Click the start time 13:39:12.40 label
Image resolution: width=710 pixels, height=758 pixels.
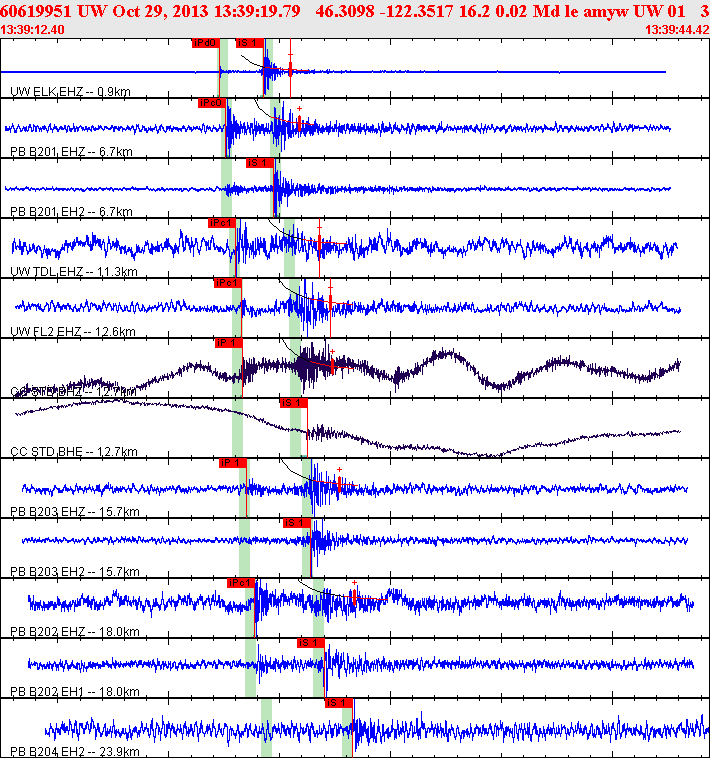coord(32,29)
